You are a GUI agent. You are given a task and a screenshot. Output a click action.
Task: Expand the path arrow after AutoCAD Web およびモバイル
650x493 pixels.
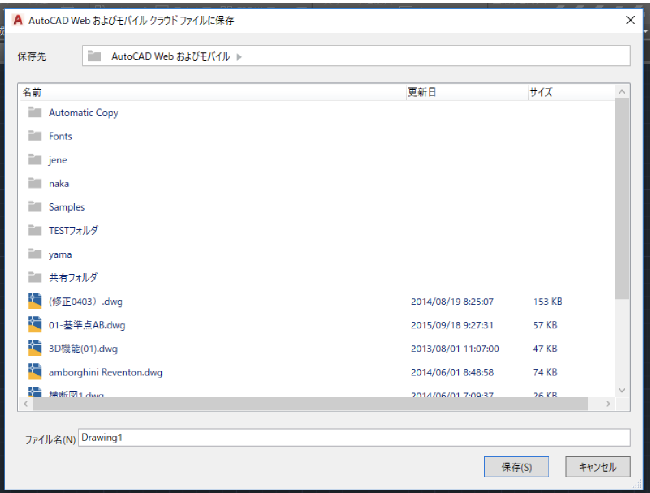point(239,57)
